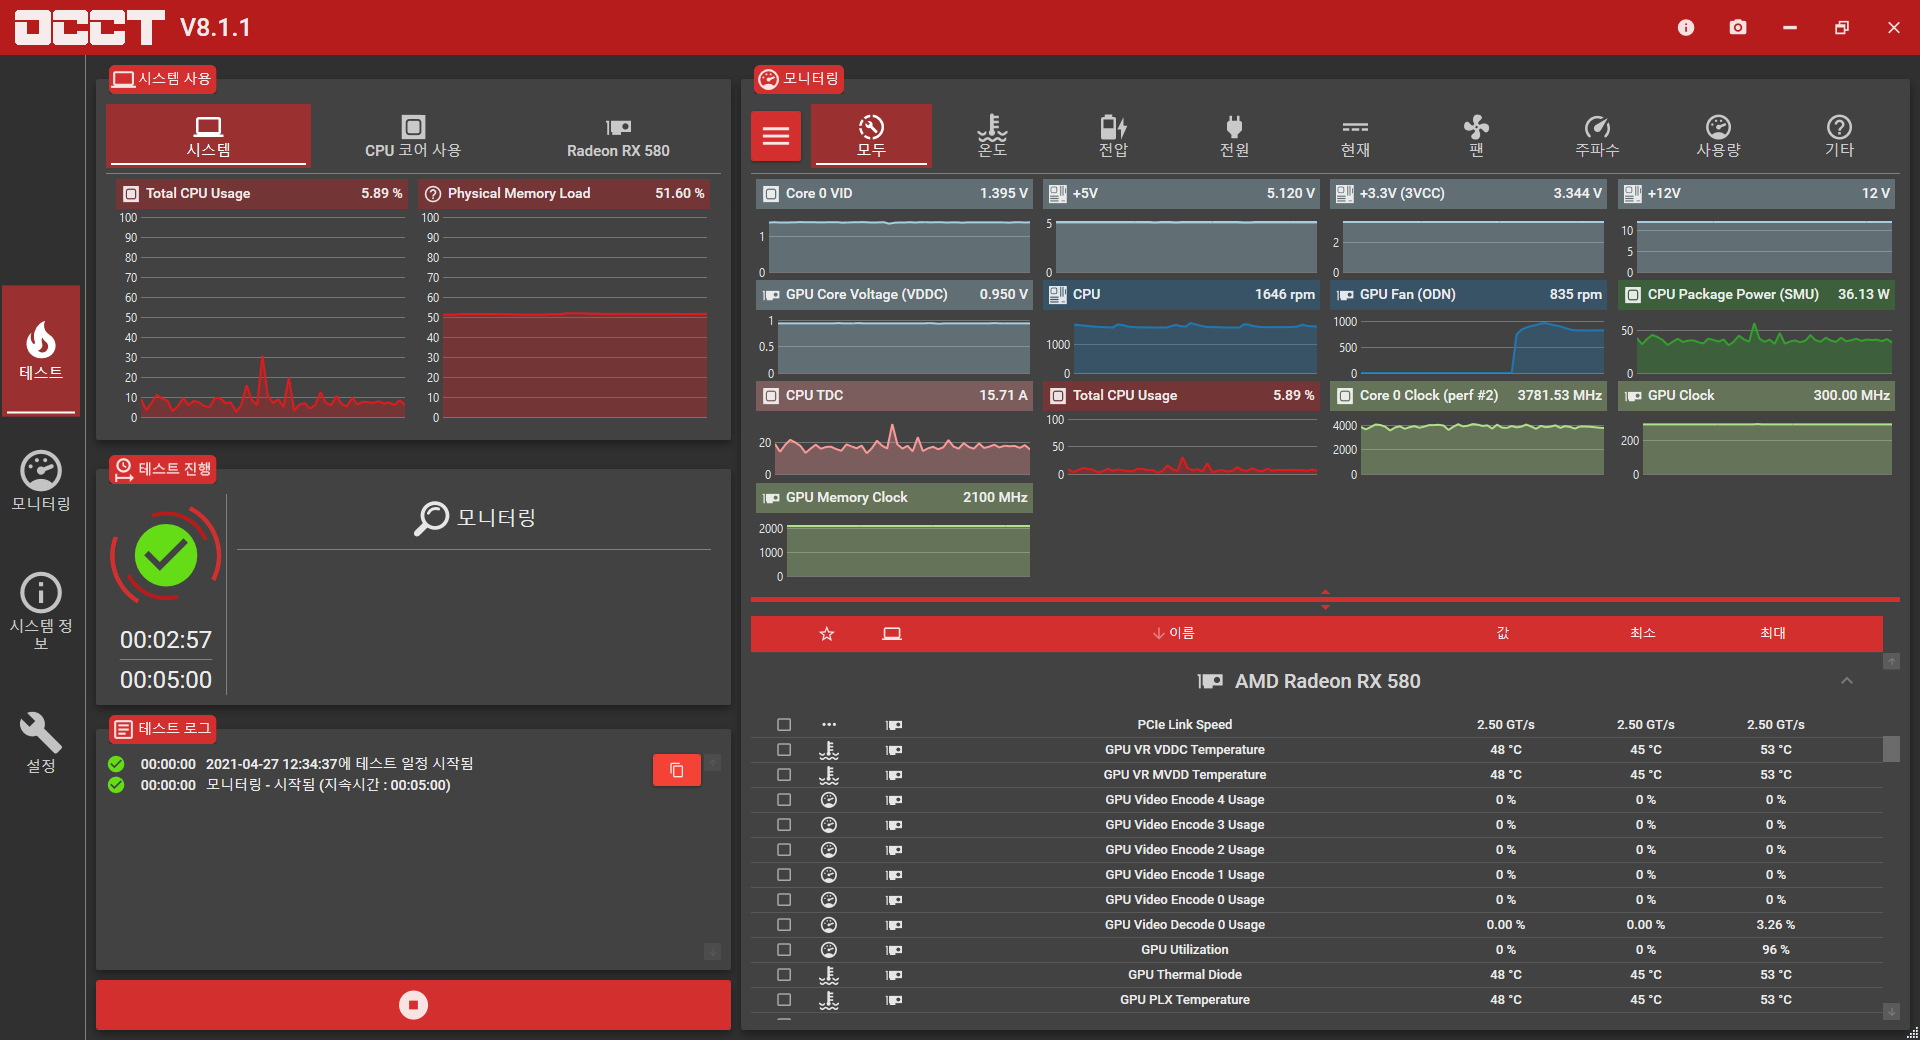Check GPU VR VDDC Temperature checkbox
The height and width of the screenshot is (1040, 1920).
point(784,750)
